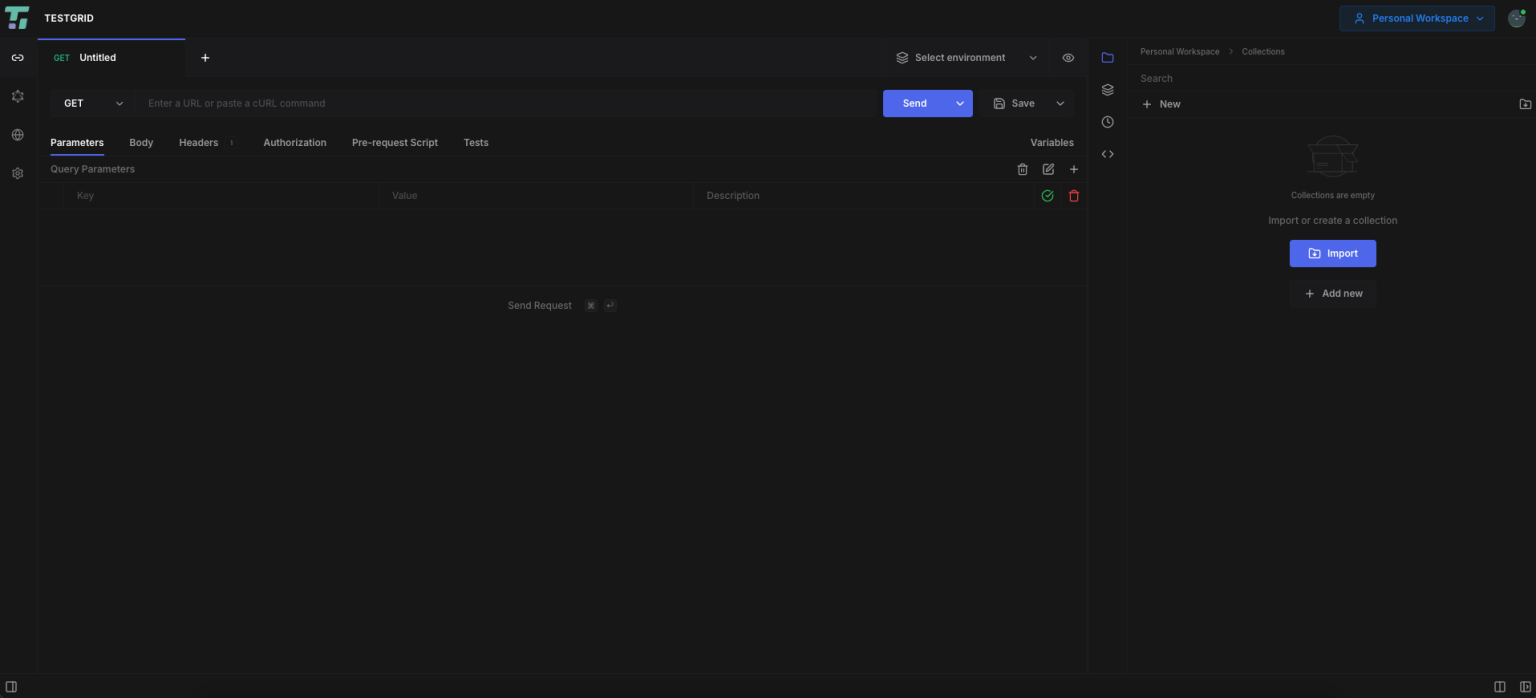Click the TESTGRID title text

[69, 18]
